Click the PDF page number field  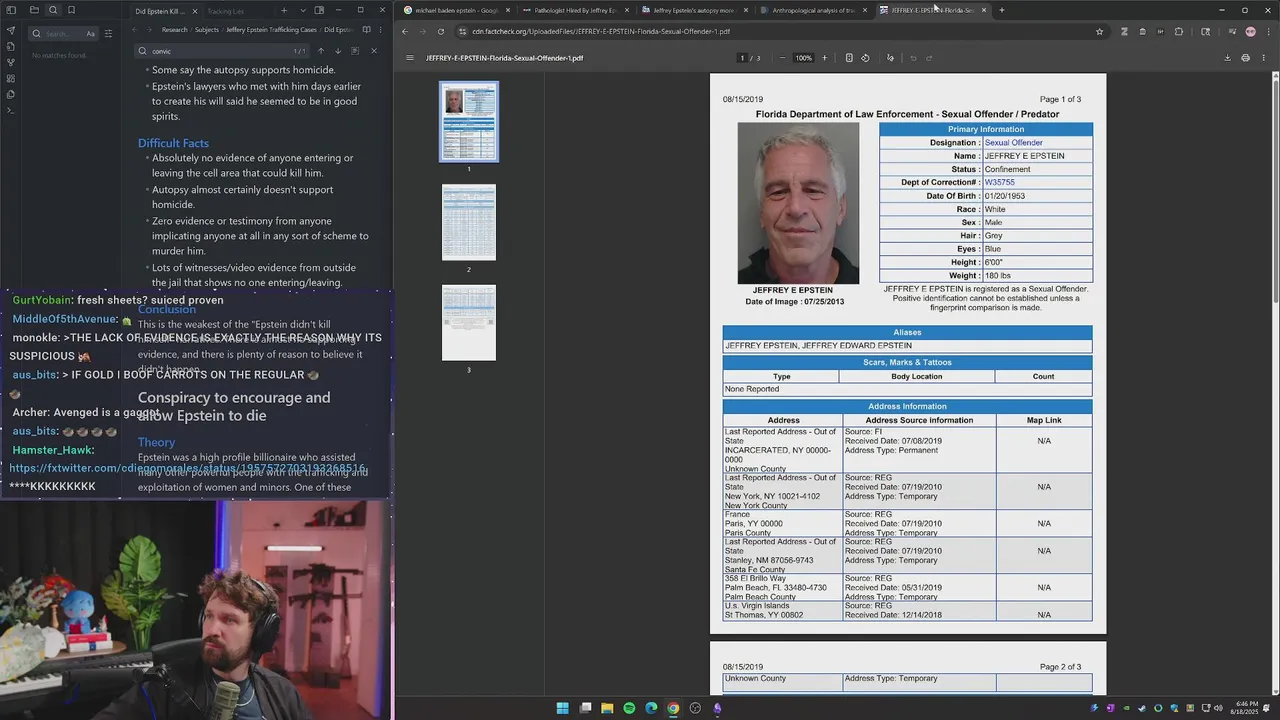[x=742, y=58]
